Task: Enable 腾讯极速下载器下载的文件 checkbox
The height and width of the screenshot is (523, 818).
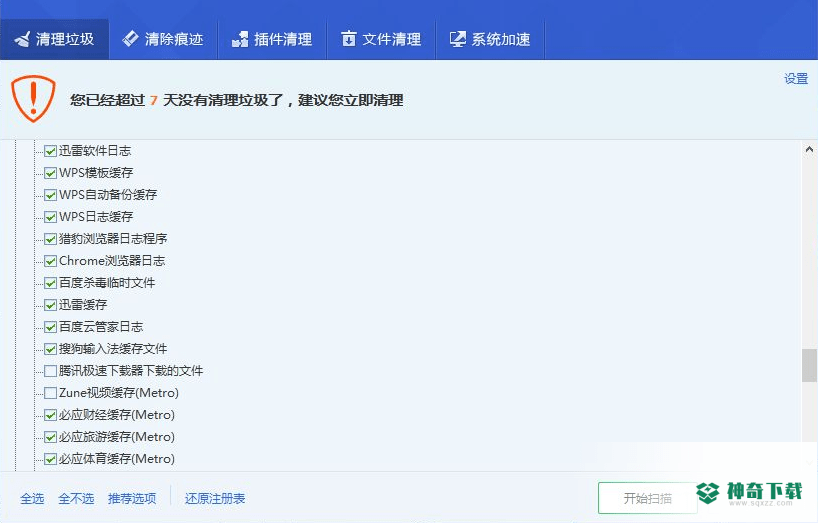Action: tap(51, 371)
